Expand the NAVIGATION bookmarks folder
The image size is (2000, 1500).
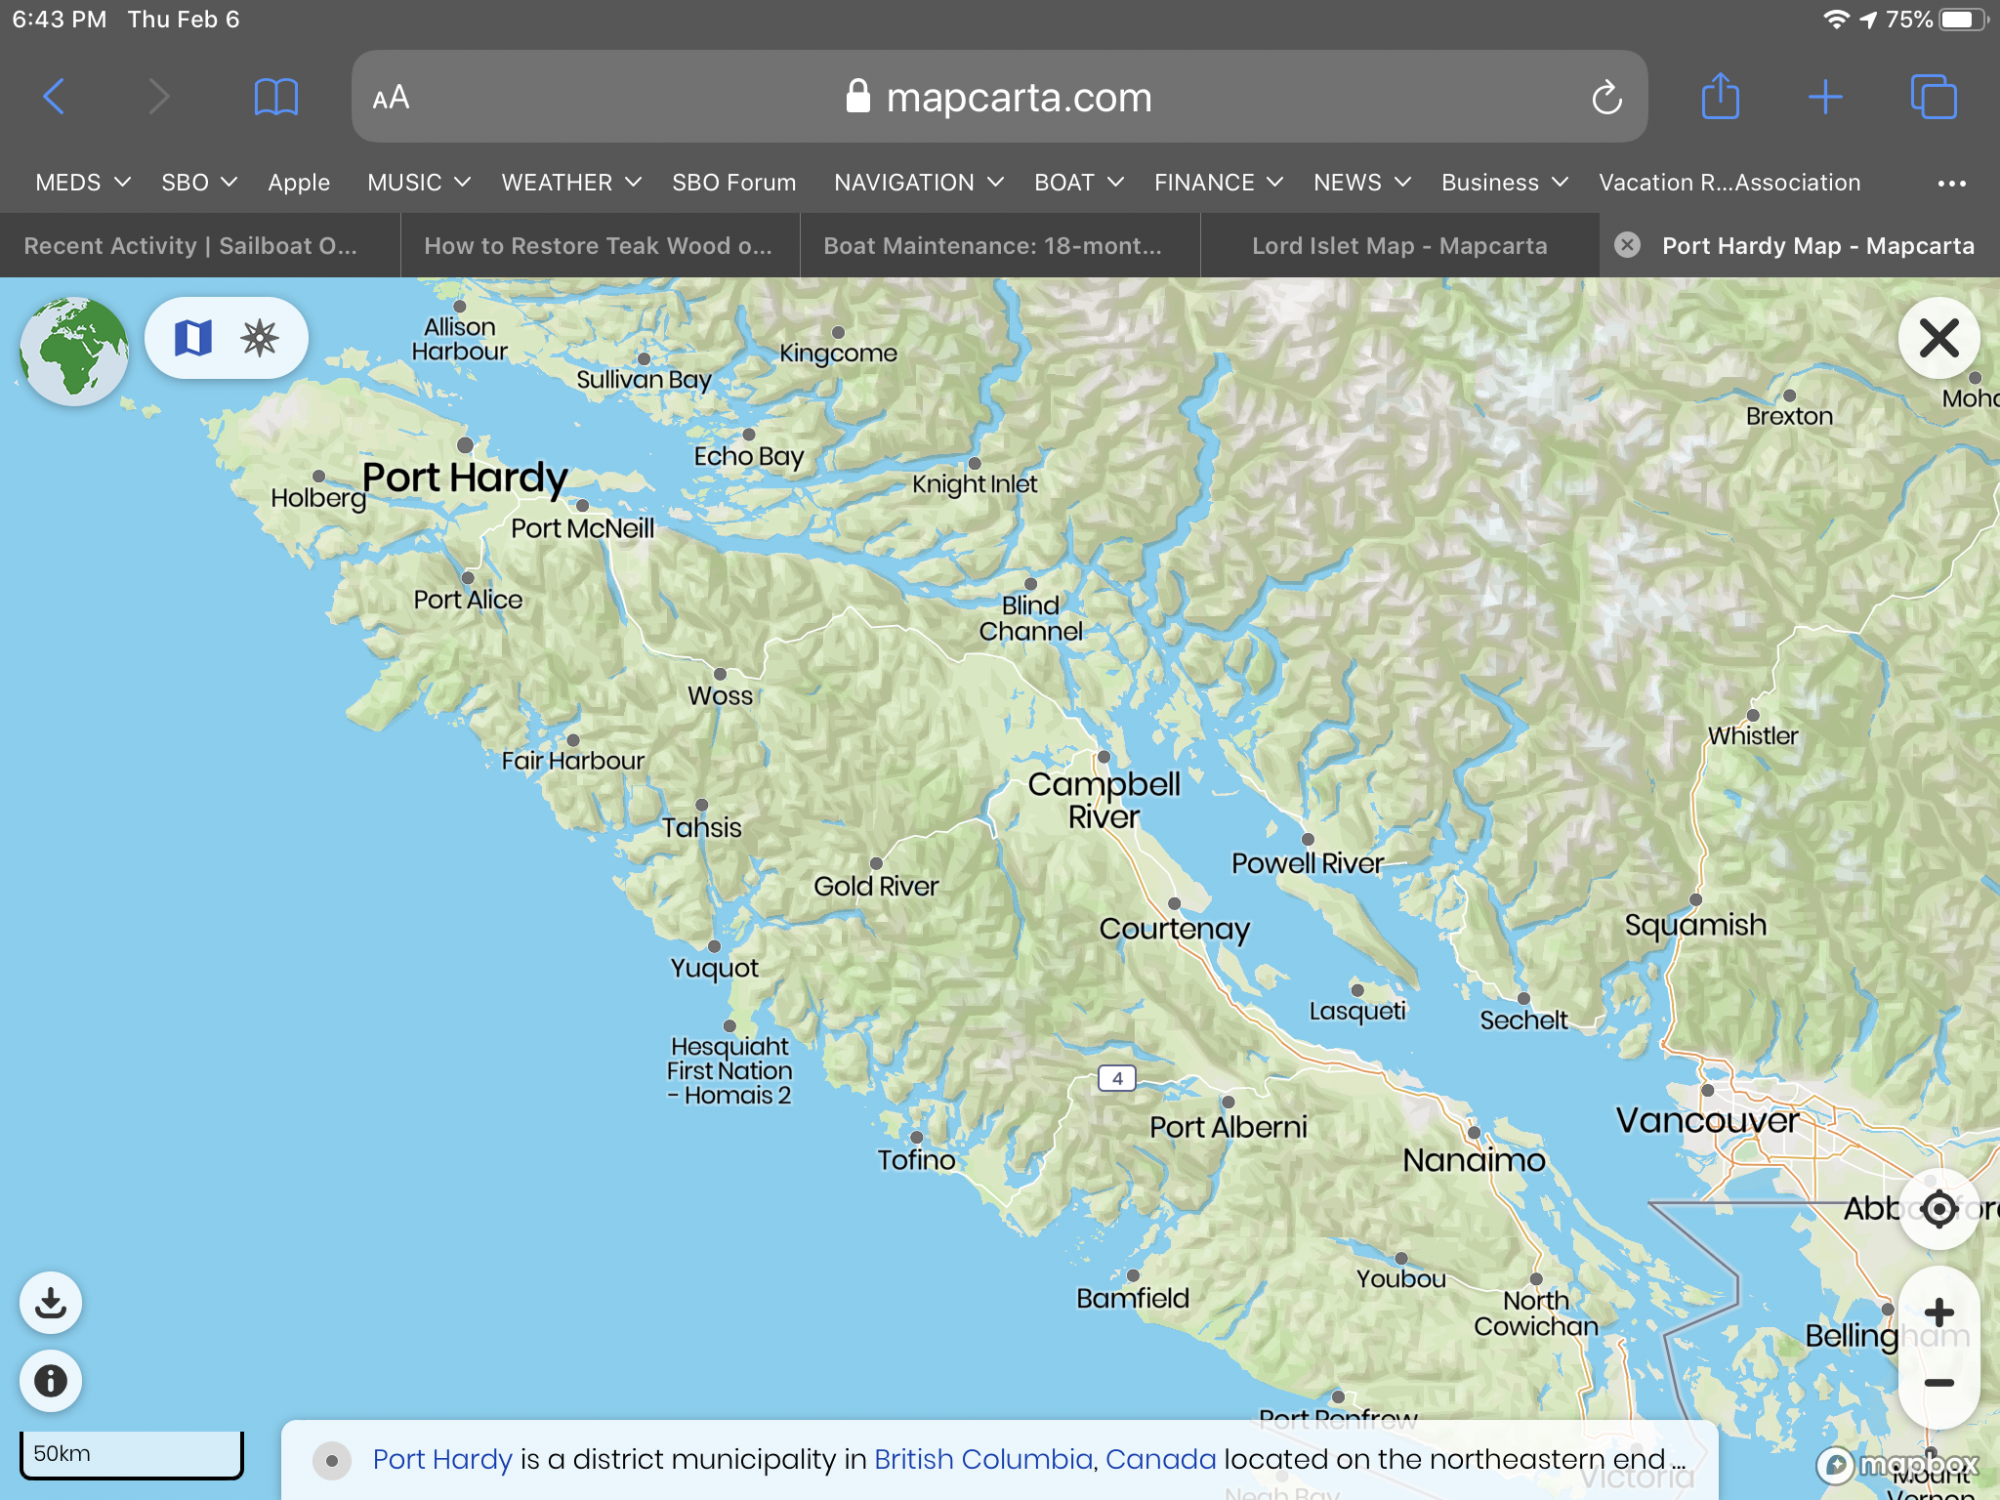(x=918, y=183)
